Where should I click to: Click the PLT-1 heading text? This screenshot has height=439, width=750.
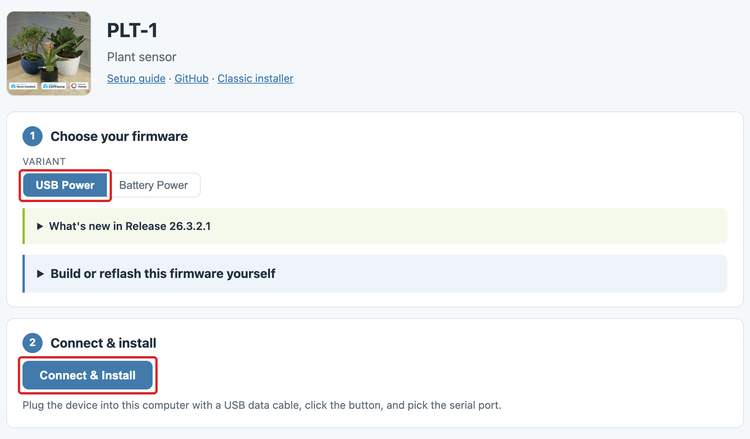tap(132, 31)
